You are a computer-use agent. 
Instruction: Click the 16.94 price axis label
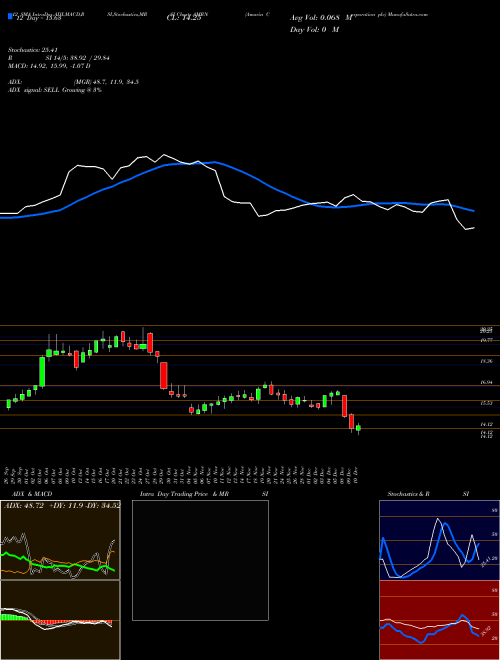[x=487, y=382]
